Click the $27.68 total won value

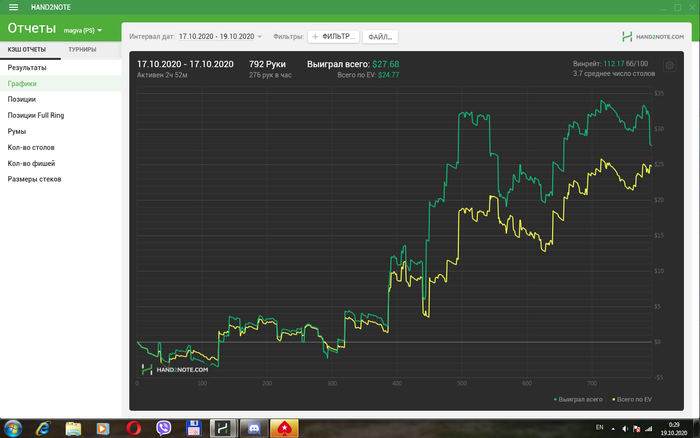pos(386,64)
